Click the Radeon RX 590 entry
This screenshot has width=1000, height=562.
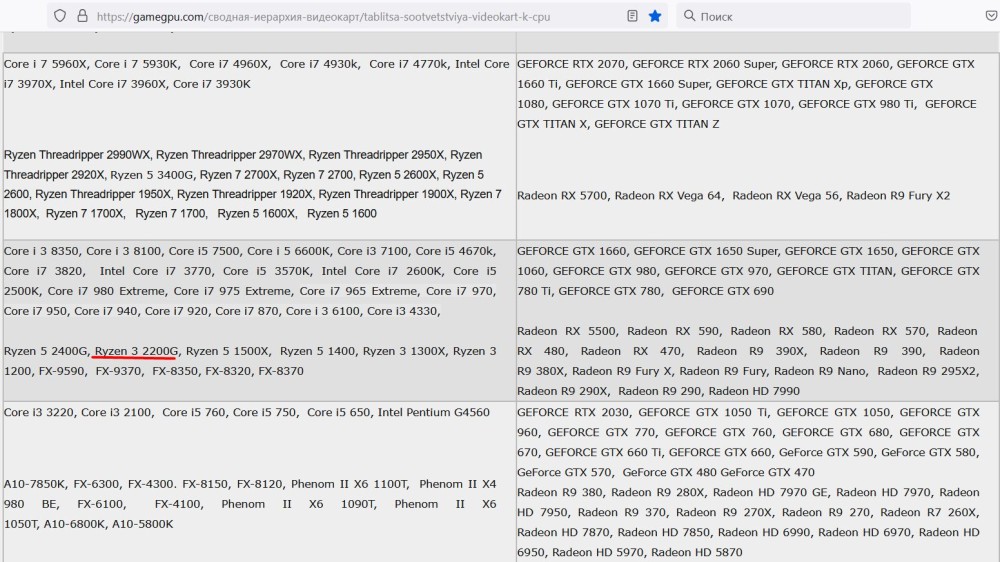(x=673, y=331)
